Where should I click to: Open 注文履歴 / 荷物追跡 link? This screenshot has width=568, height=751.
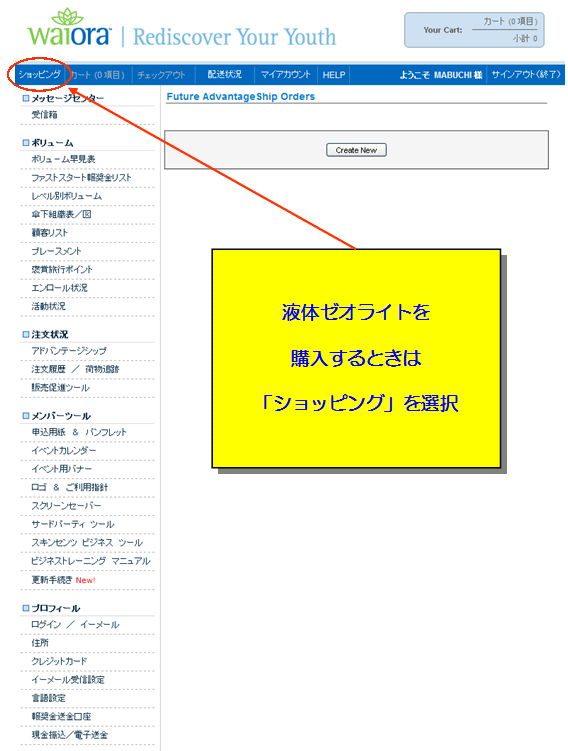click(x=76, y=369)
